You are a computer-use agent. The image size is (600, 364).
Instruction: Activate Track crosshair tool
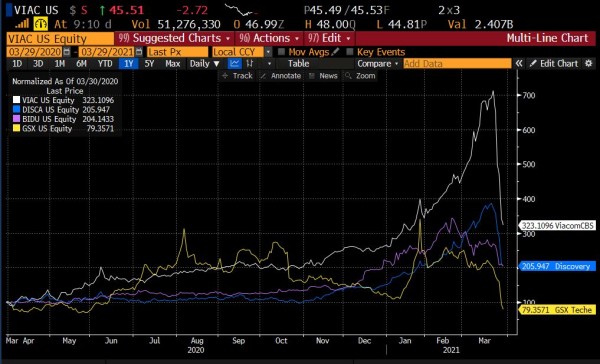click(237, 76)
